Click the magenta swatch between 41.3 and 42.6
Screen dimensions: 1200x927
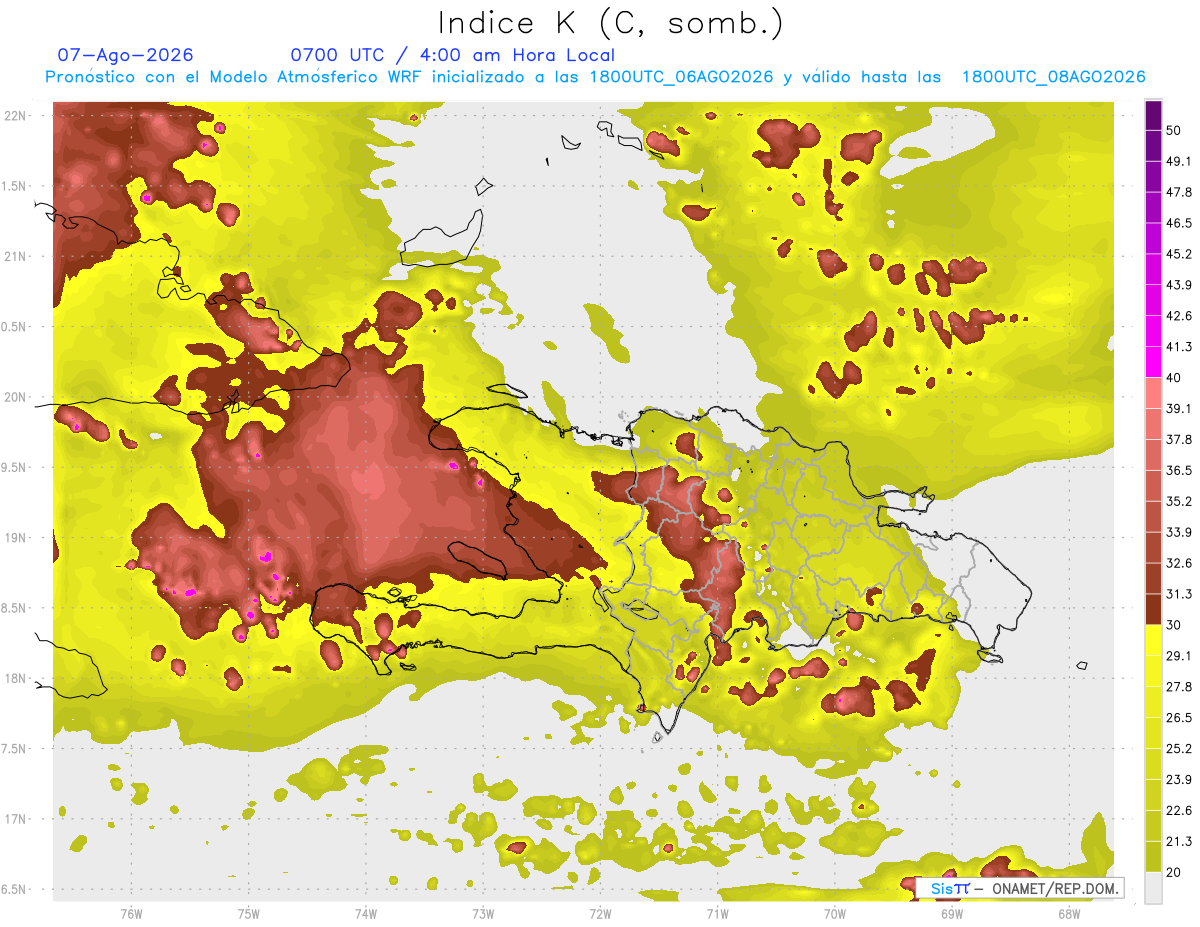pos(1153,331)
